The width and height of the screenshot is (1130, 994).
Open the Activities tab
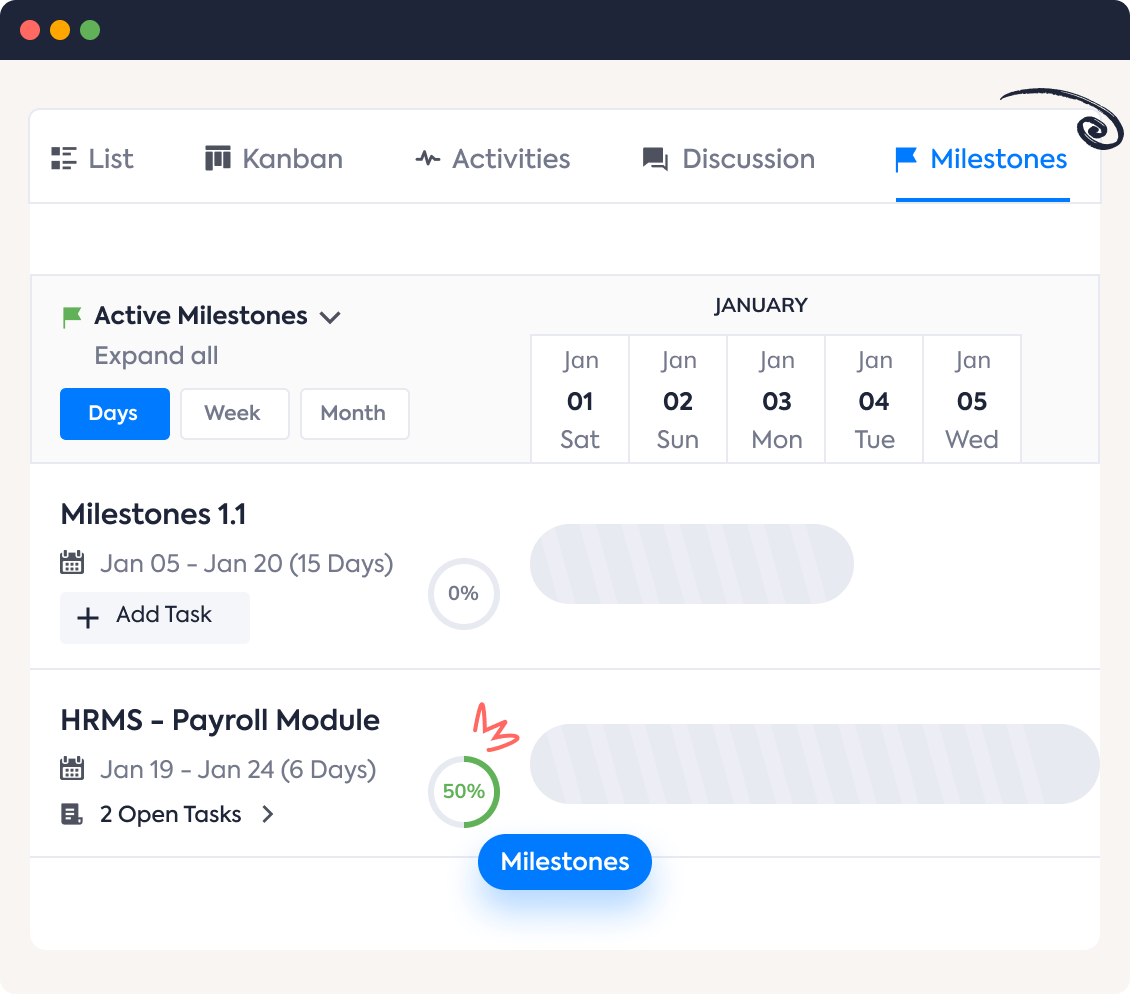pyautogui.click(x=491, y=158)
